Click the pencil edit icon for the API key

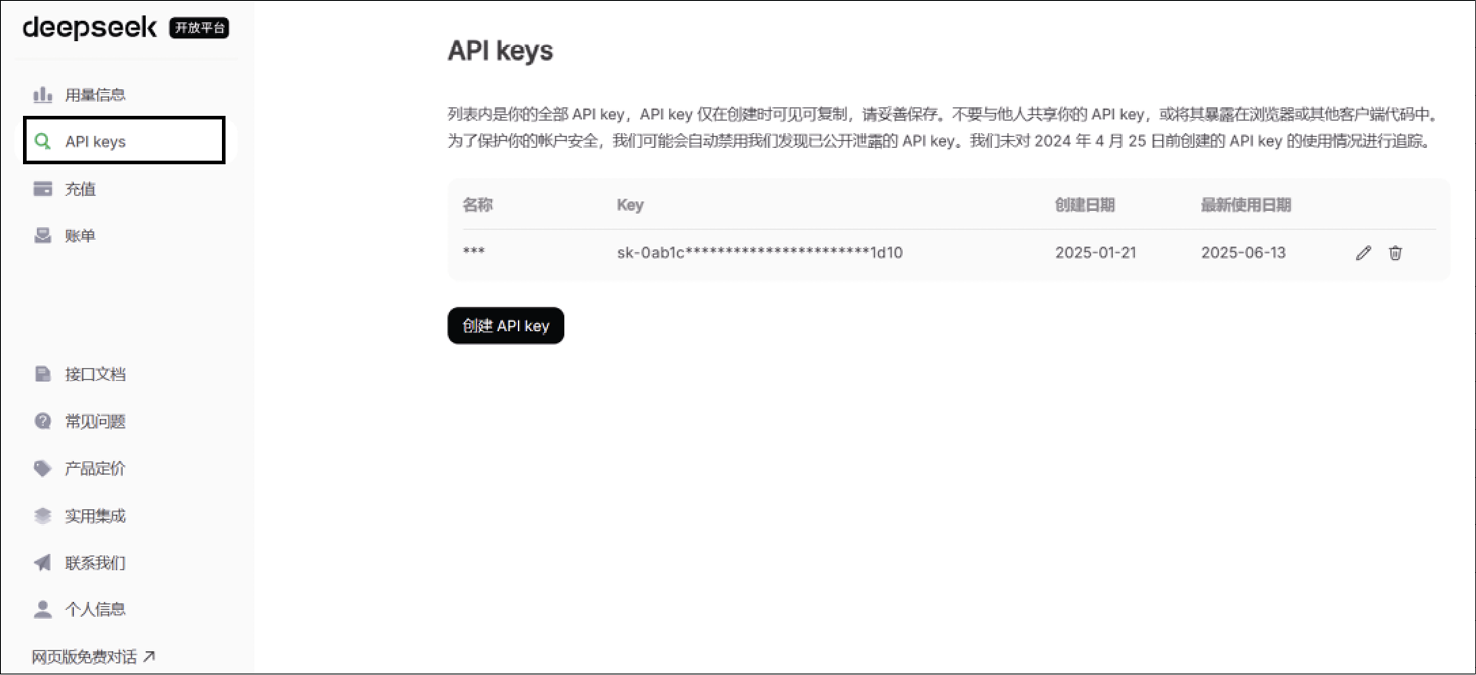coord(1363,253)
